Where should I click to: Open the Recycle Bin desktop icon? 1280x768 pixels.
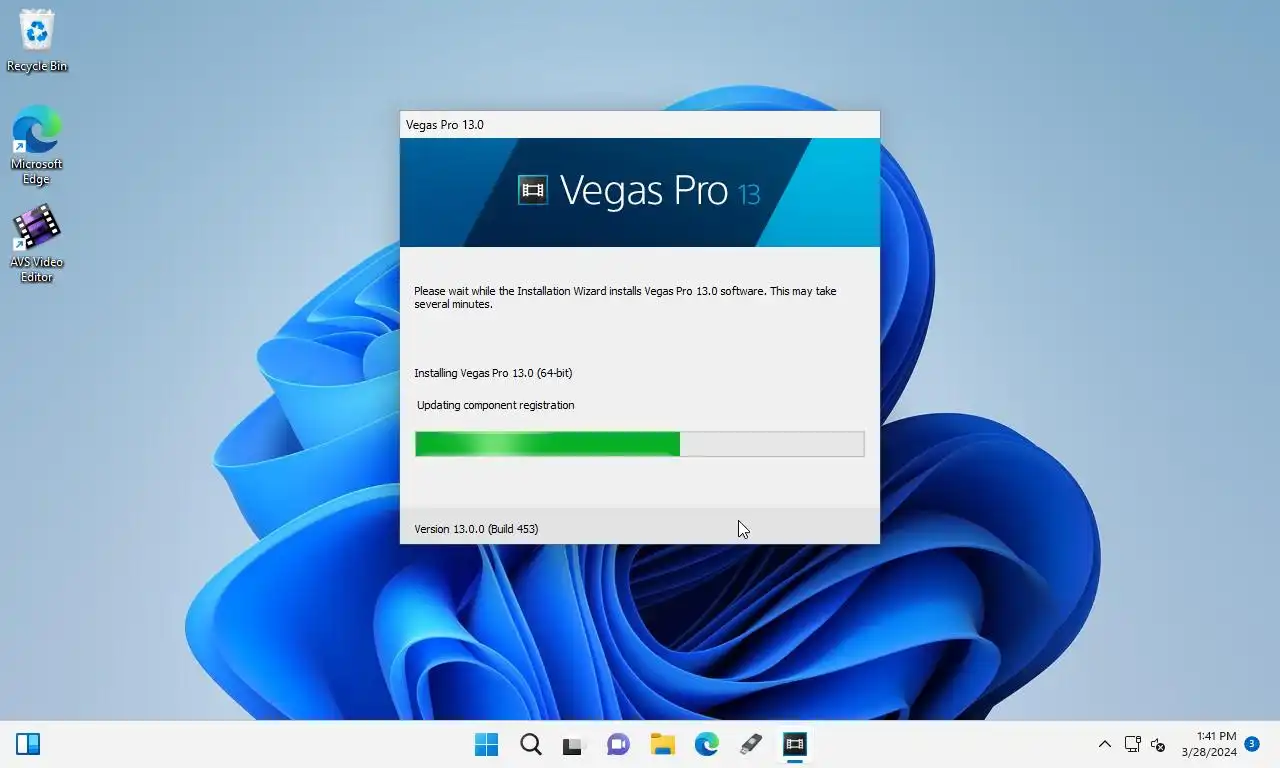pyautogui.click(x=37, y=42)
